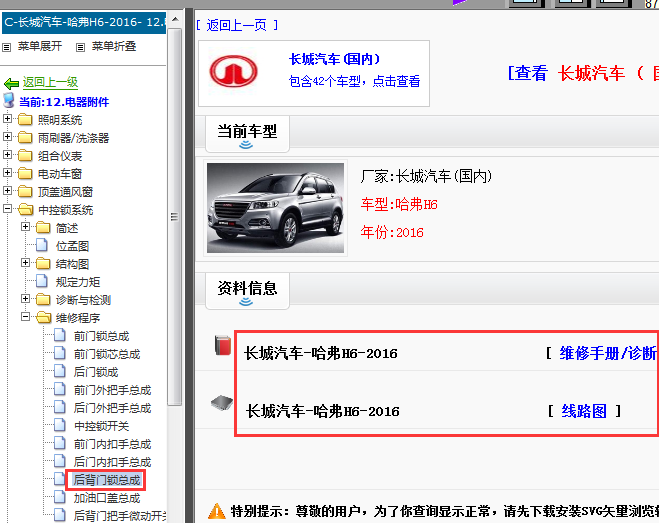Expand the 诊断与检测 subfolder
This screenshot has height=523, width=659.
25,299
